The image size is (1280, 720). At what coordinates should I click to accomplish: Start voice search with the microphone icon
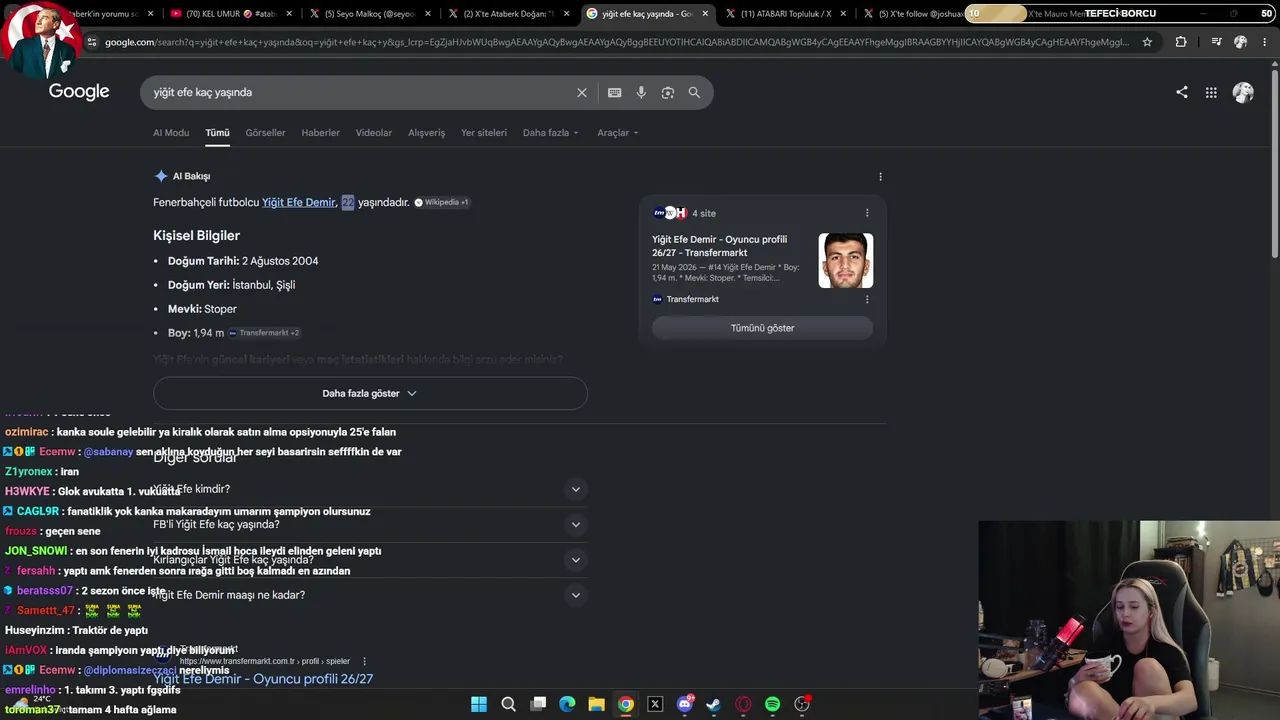[x=641, y=92]
